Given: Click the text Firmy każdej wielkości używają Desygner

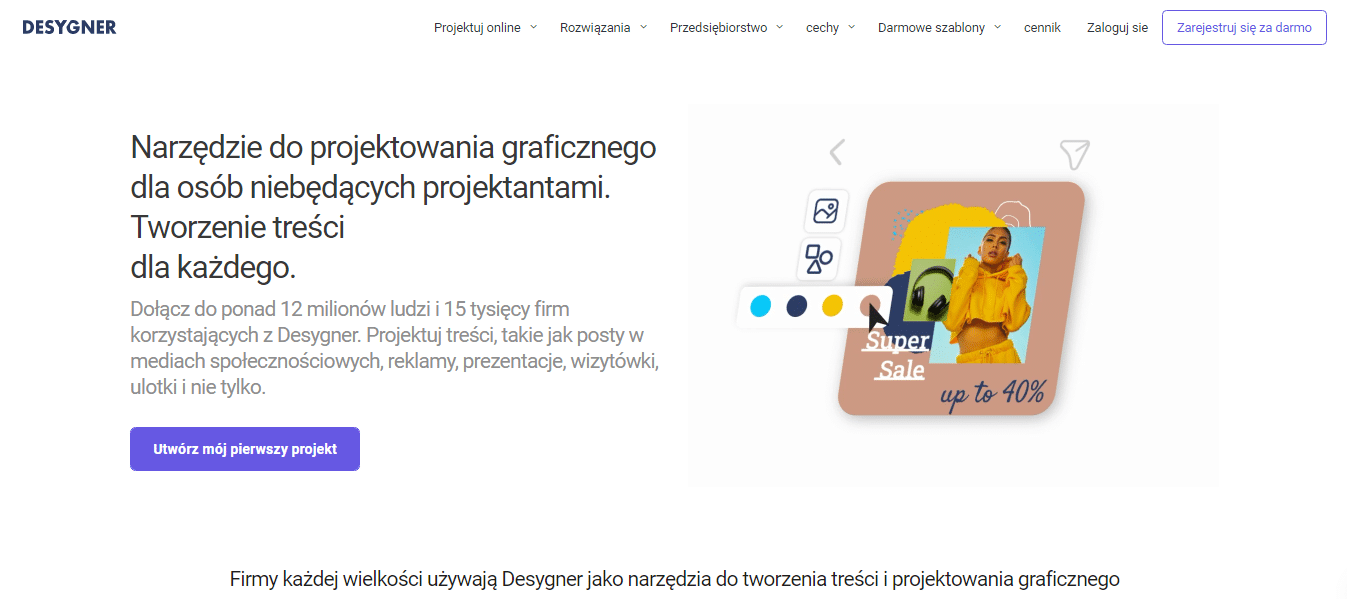Looking at the screenshot, I should click(674, 579).
